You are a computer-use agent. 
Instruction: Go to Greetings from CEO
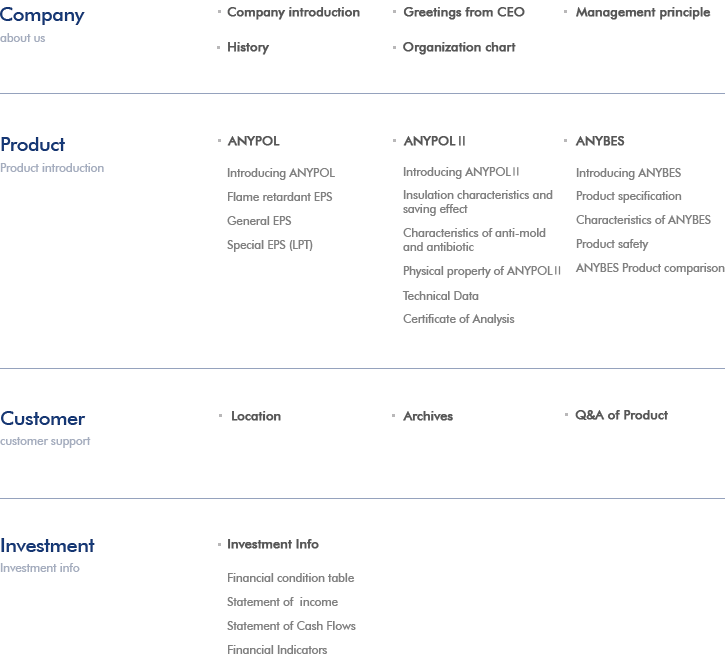click(x=463, y=12)
